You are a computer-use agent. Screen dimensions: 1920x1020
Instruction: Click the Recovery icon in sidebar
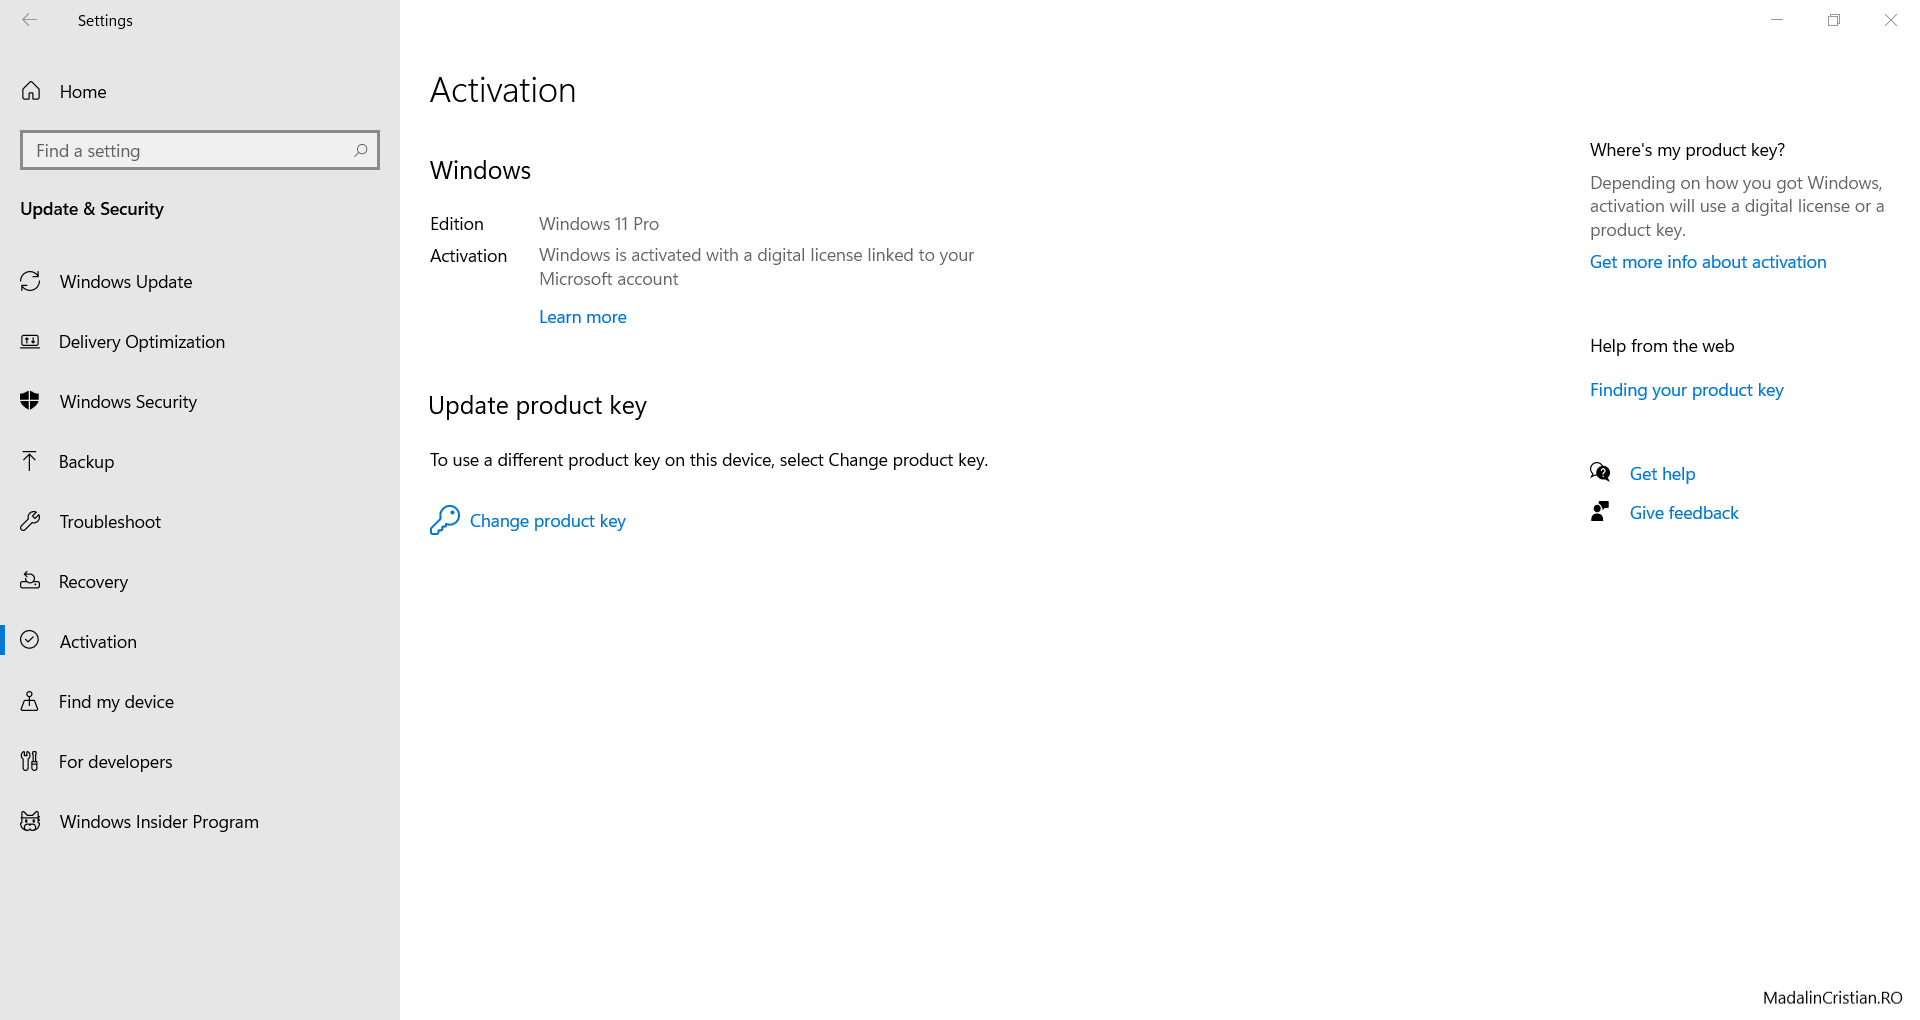pyautogui.click(x=31, y=581)
